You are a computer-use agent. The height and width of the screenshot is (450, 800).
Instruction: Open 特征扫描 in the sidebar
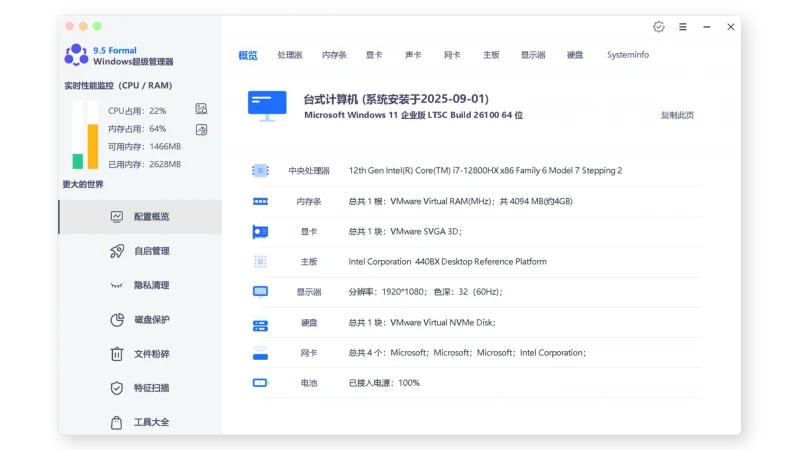[x=140, y=388]
